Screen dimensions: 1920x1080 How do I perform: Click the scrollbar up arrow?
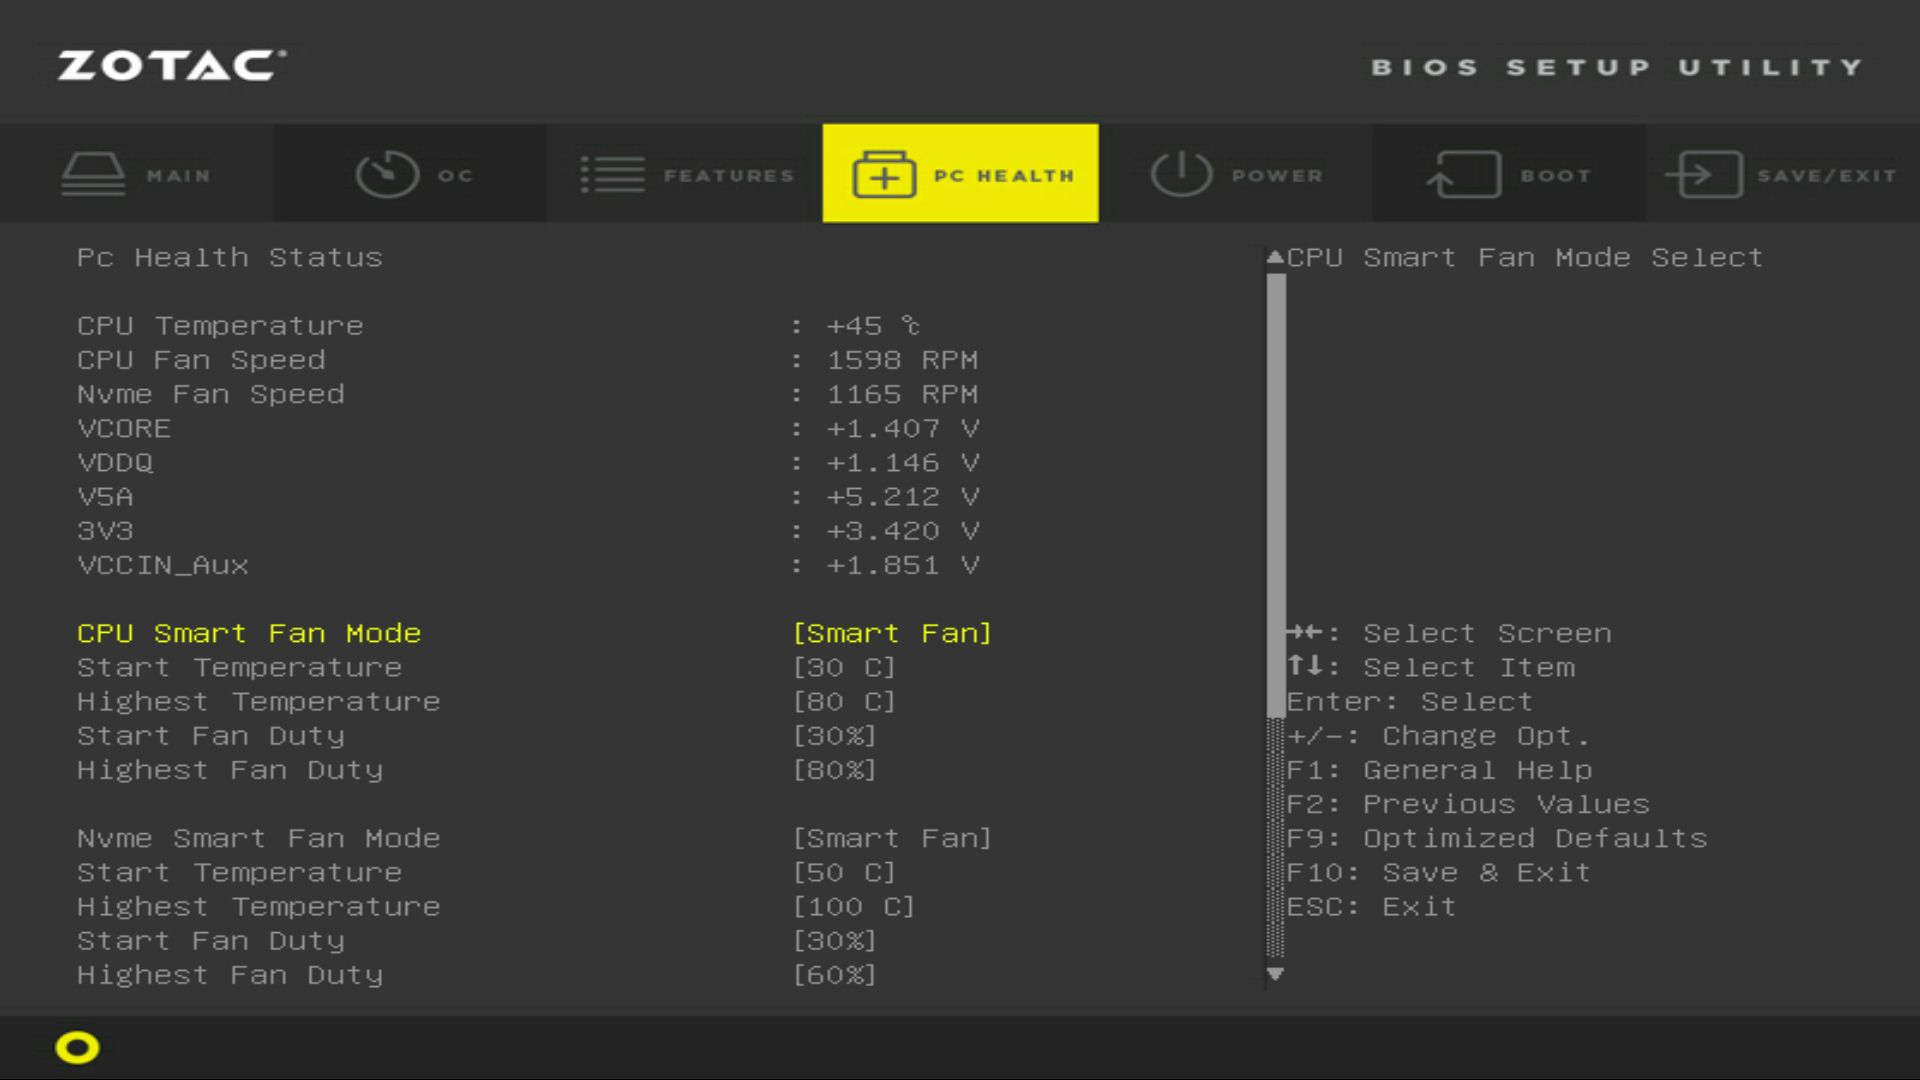1275,258
